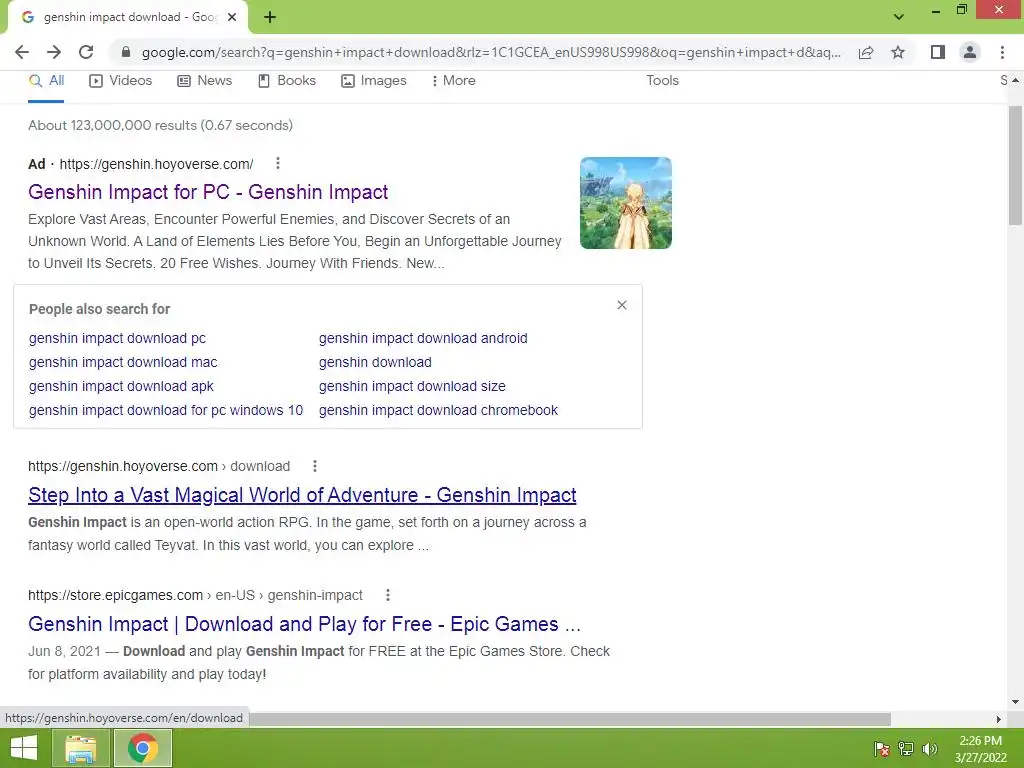Open the Action Center flag in the tray
Viewport: 1024px width, 768px height.
point(882,748)
